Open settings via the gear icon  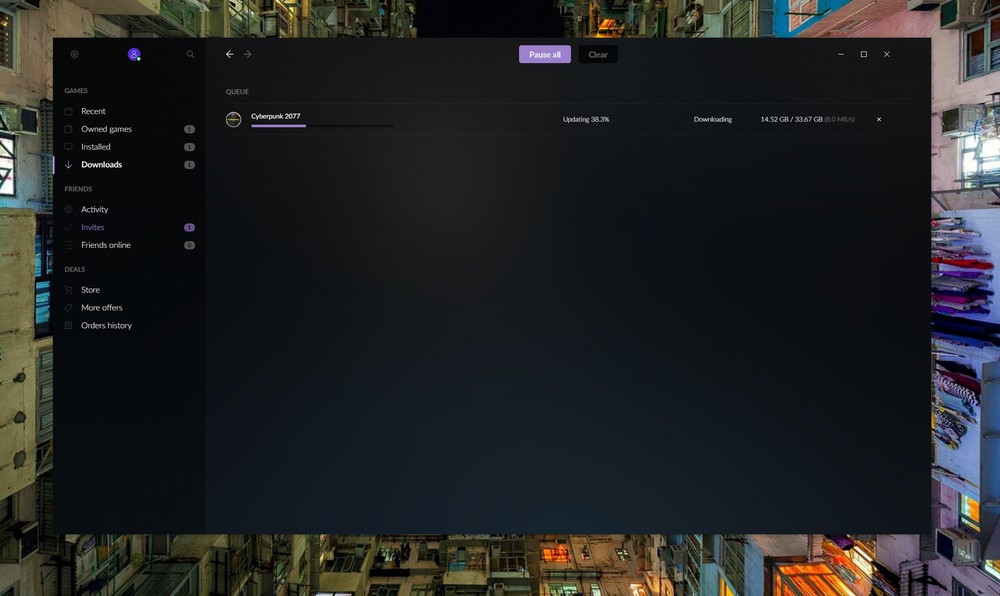(74, 54)
